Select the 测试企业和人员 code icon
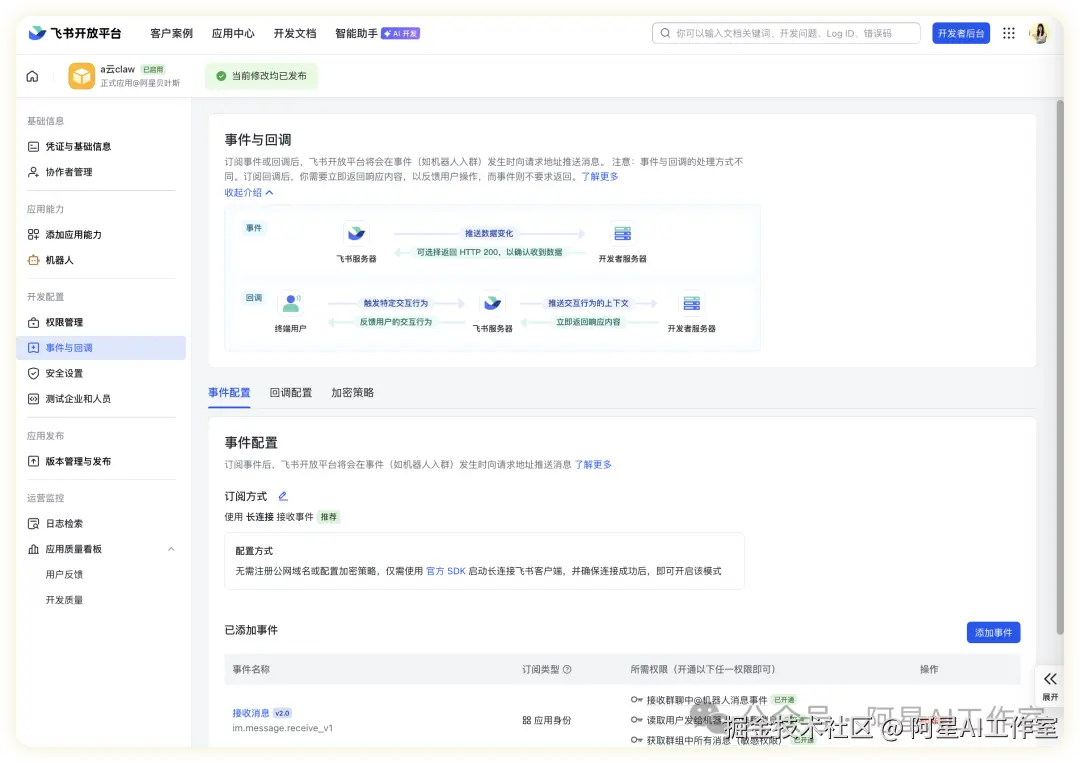Image resolution: width=1080 pixels, height=763 pixels. click(35, 398)
